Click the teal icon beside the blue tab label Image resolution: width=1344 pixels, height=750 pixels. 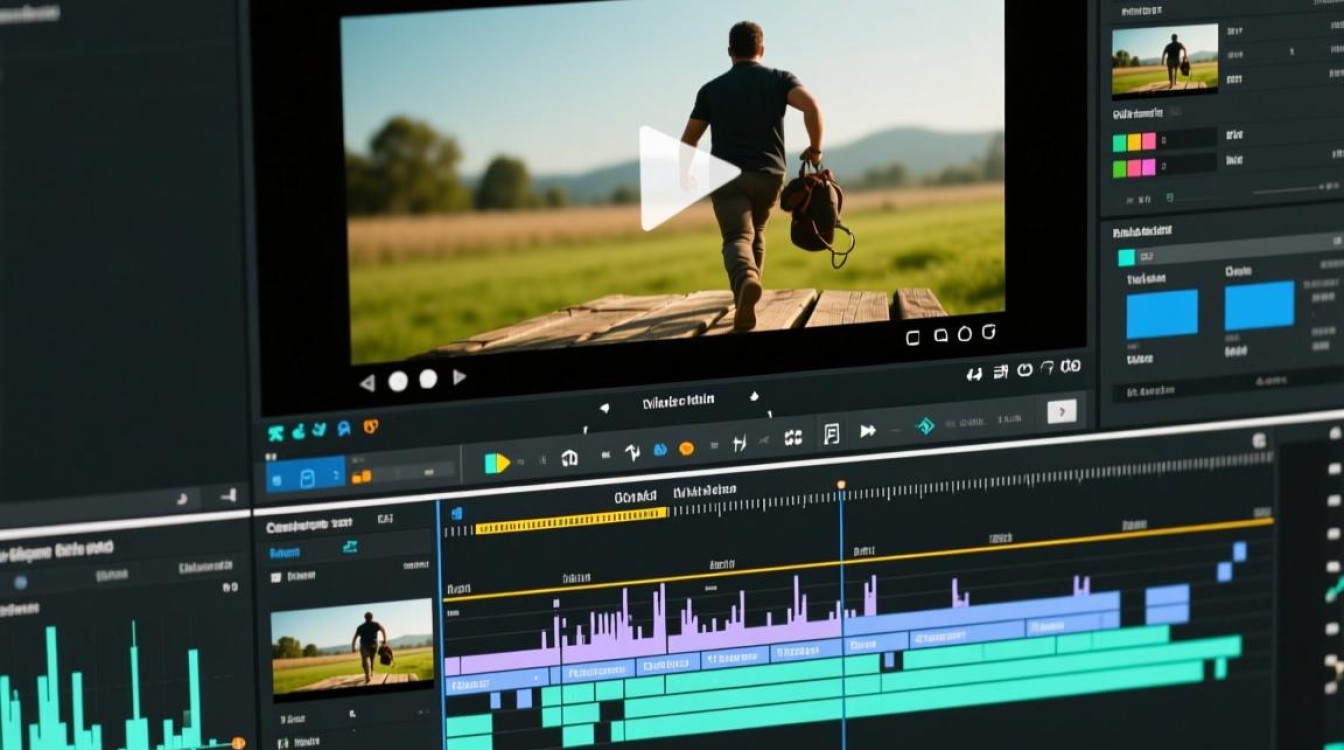tap(350, 546)
